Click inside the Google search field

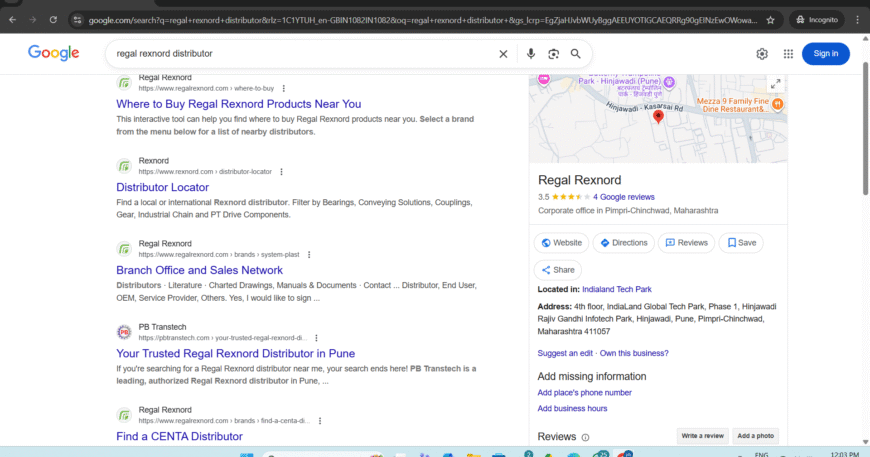click(x=300, y=54)
